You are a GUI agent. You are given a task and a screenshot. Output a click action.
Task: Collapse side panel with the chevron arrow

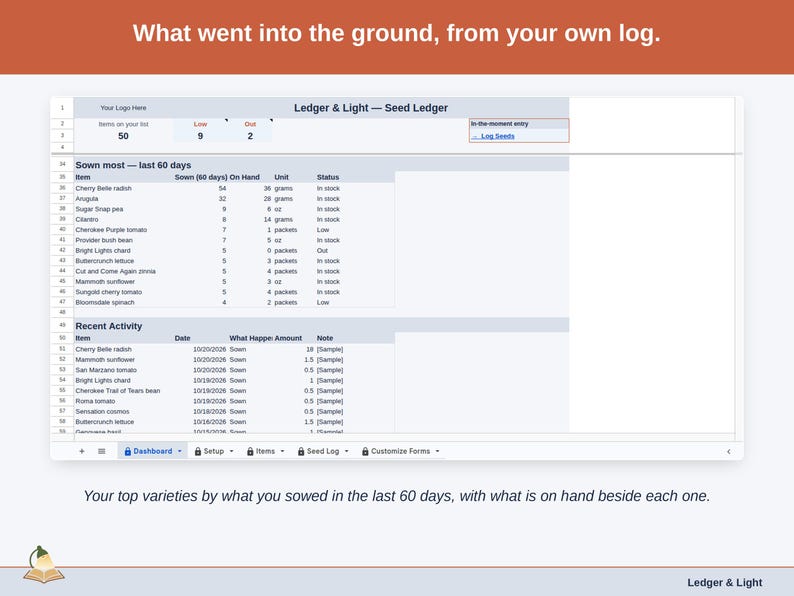coord(729,451)
